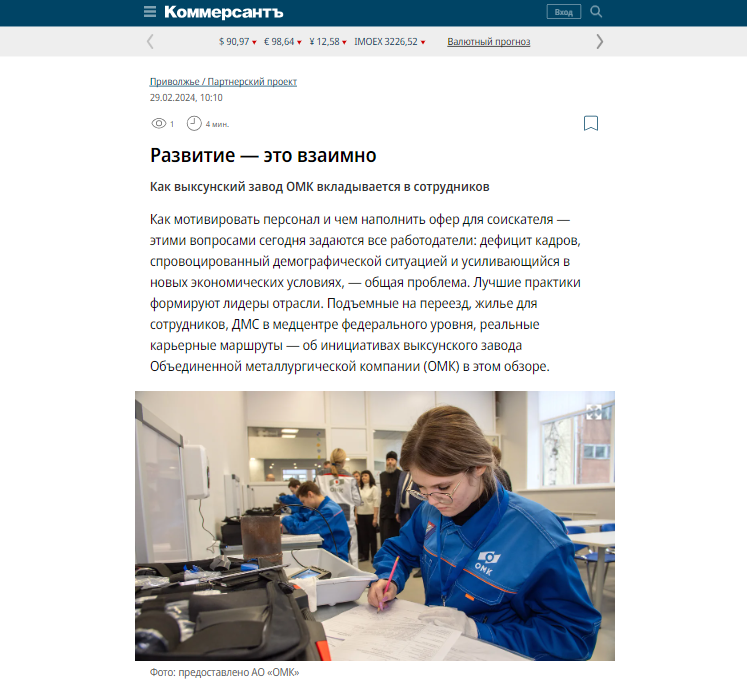747x688 pixels.
Task: Open Приволжье / Партнерский проект breadcrumb
Action: coord(223,81)
